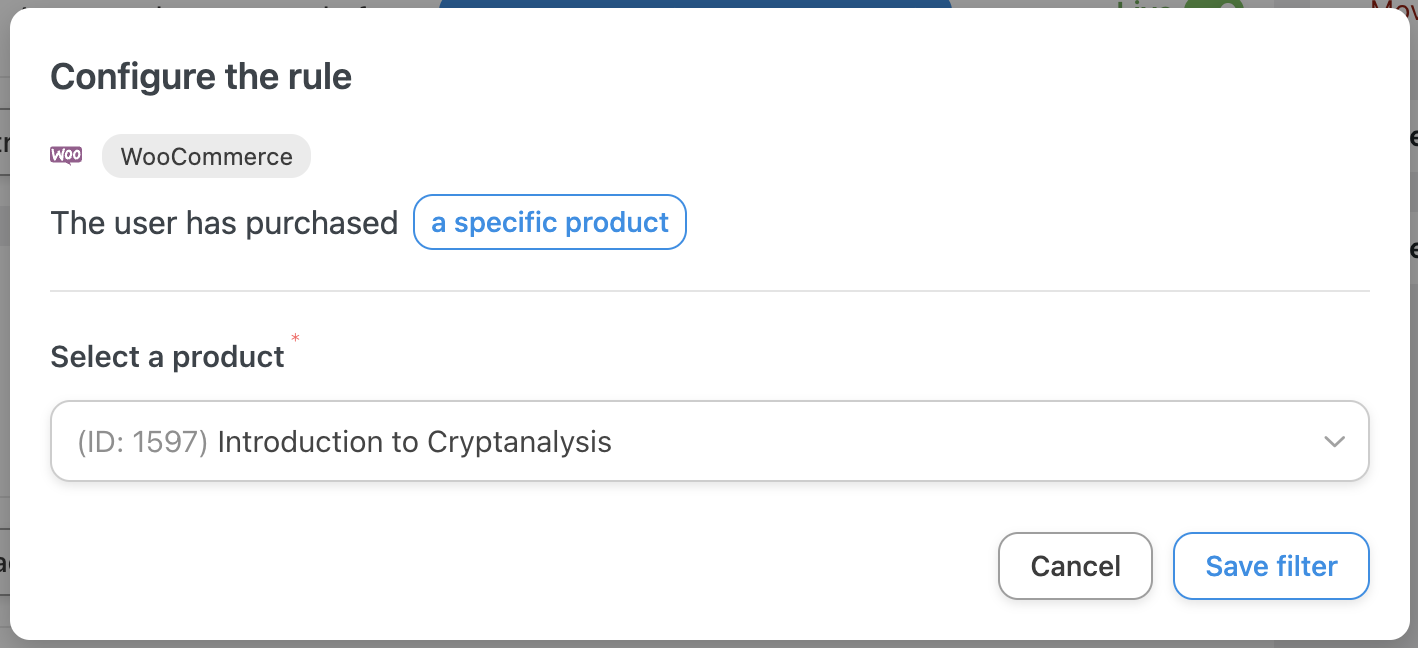Save the filter with the blue button
This screenshot has height=648, width=1418.
pos(1271,566)
